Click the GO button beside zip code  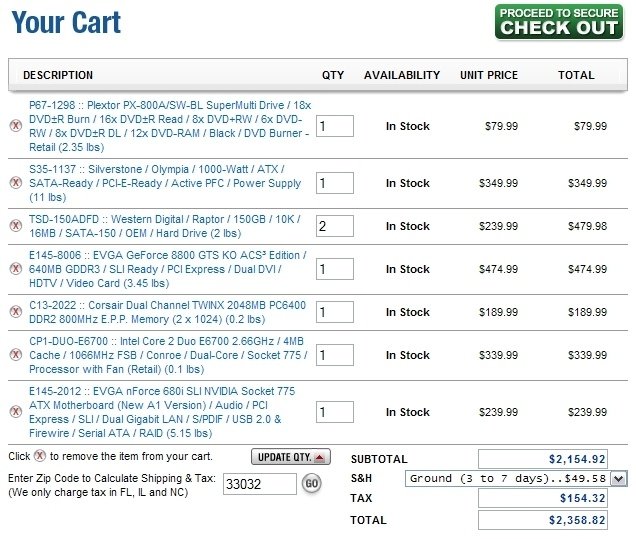point(311,484)
